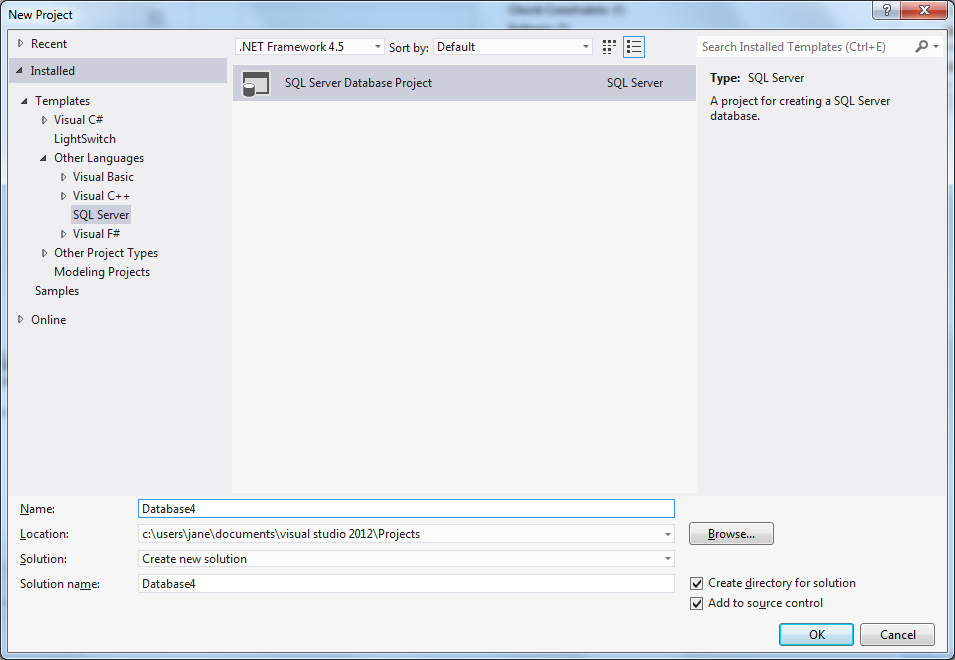The width and height of the screenshot is (955, 660).
Task: Click the search magnifier icon
Action: [x=921, y=47]
